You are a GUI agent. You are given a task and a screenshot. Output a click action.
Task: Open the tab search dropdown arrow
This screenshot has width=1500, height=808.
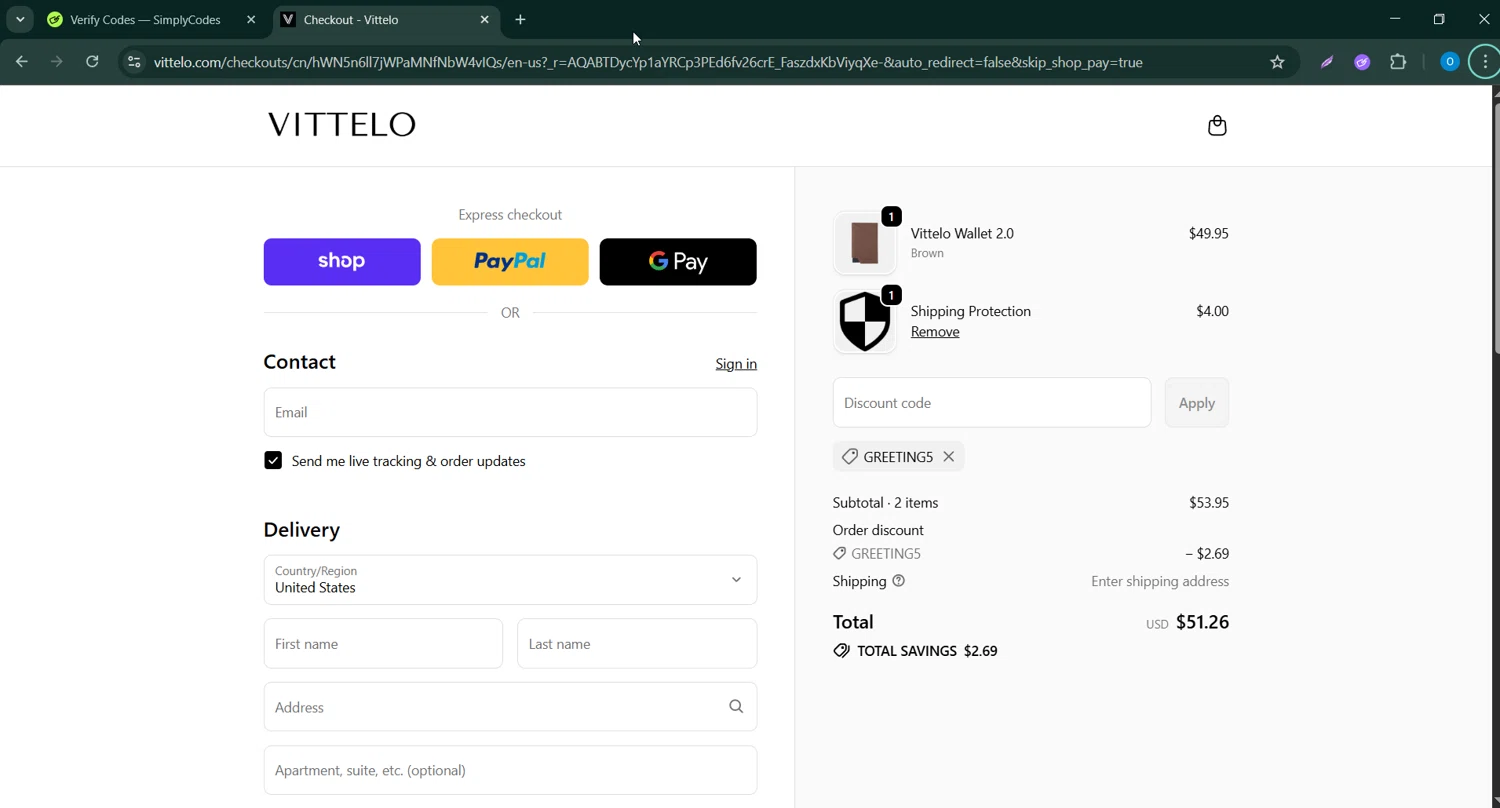[x=20, y=20]
